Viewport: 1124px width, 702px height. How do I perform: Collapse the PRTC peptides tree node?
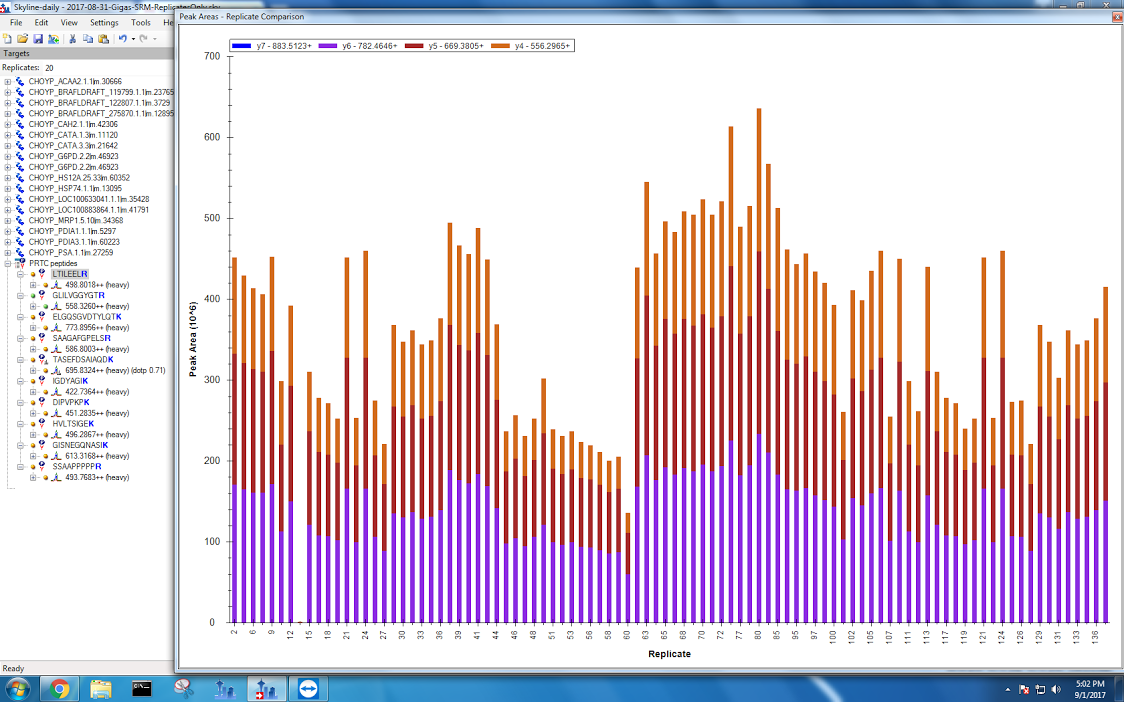8,264
